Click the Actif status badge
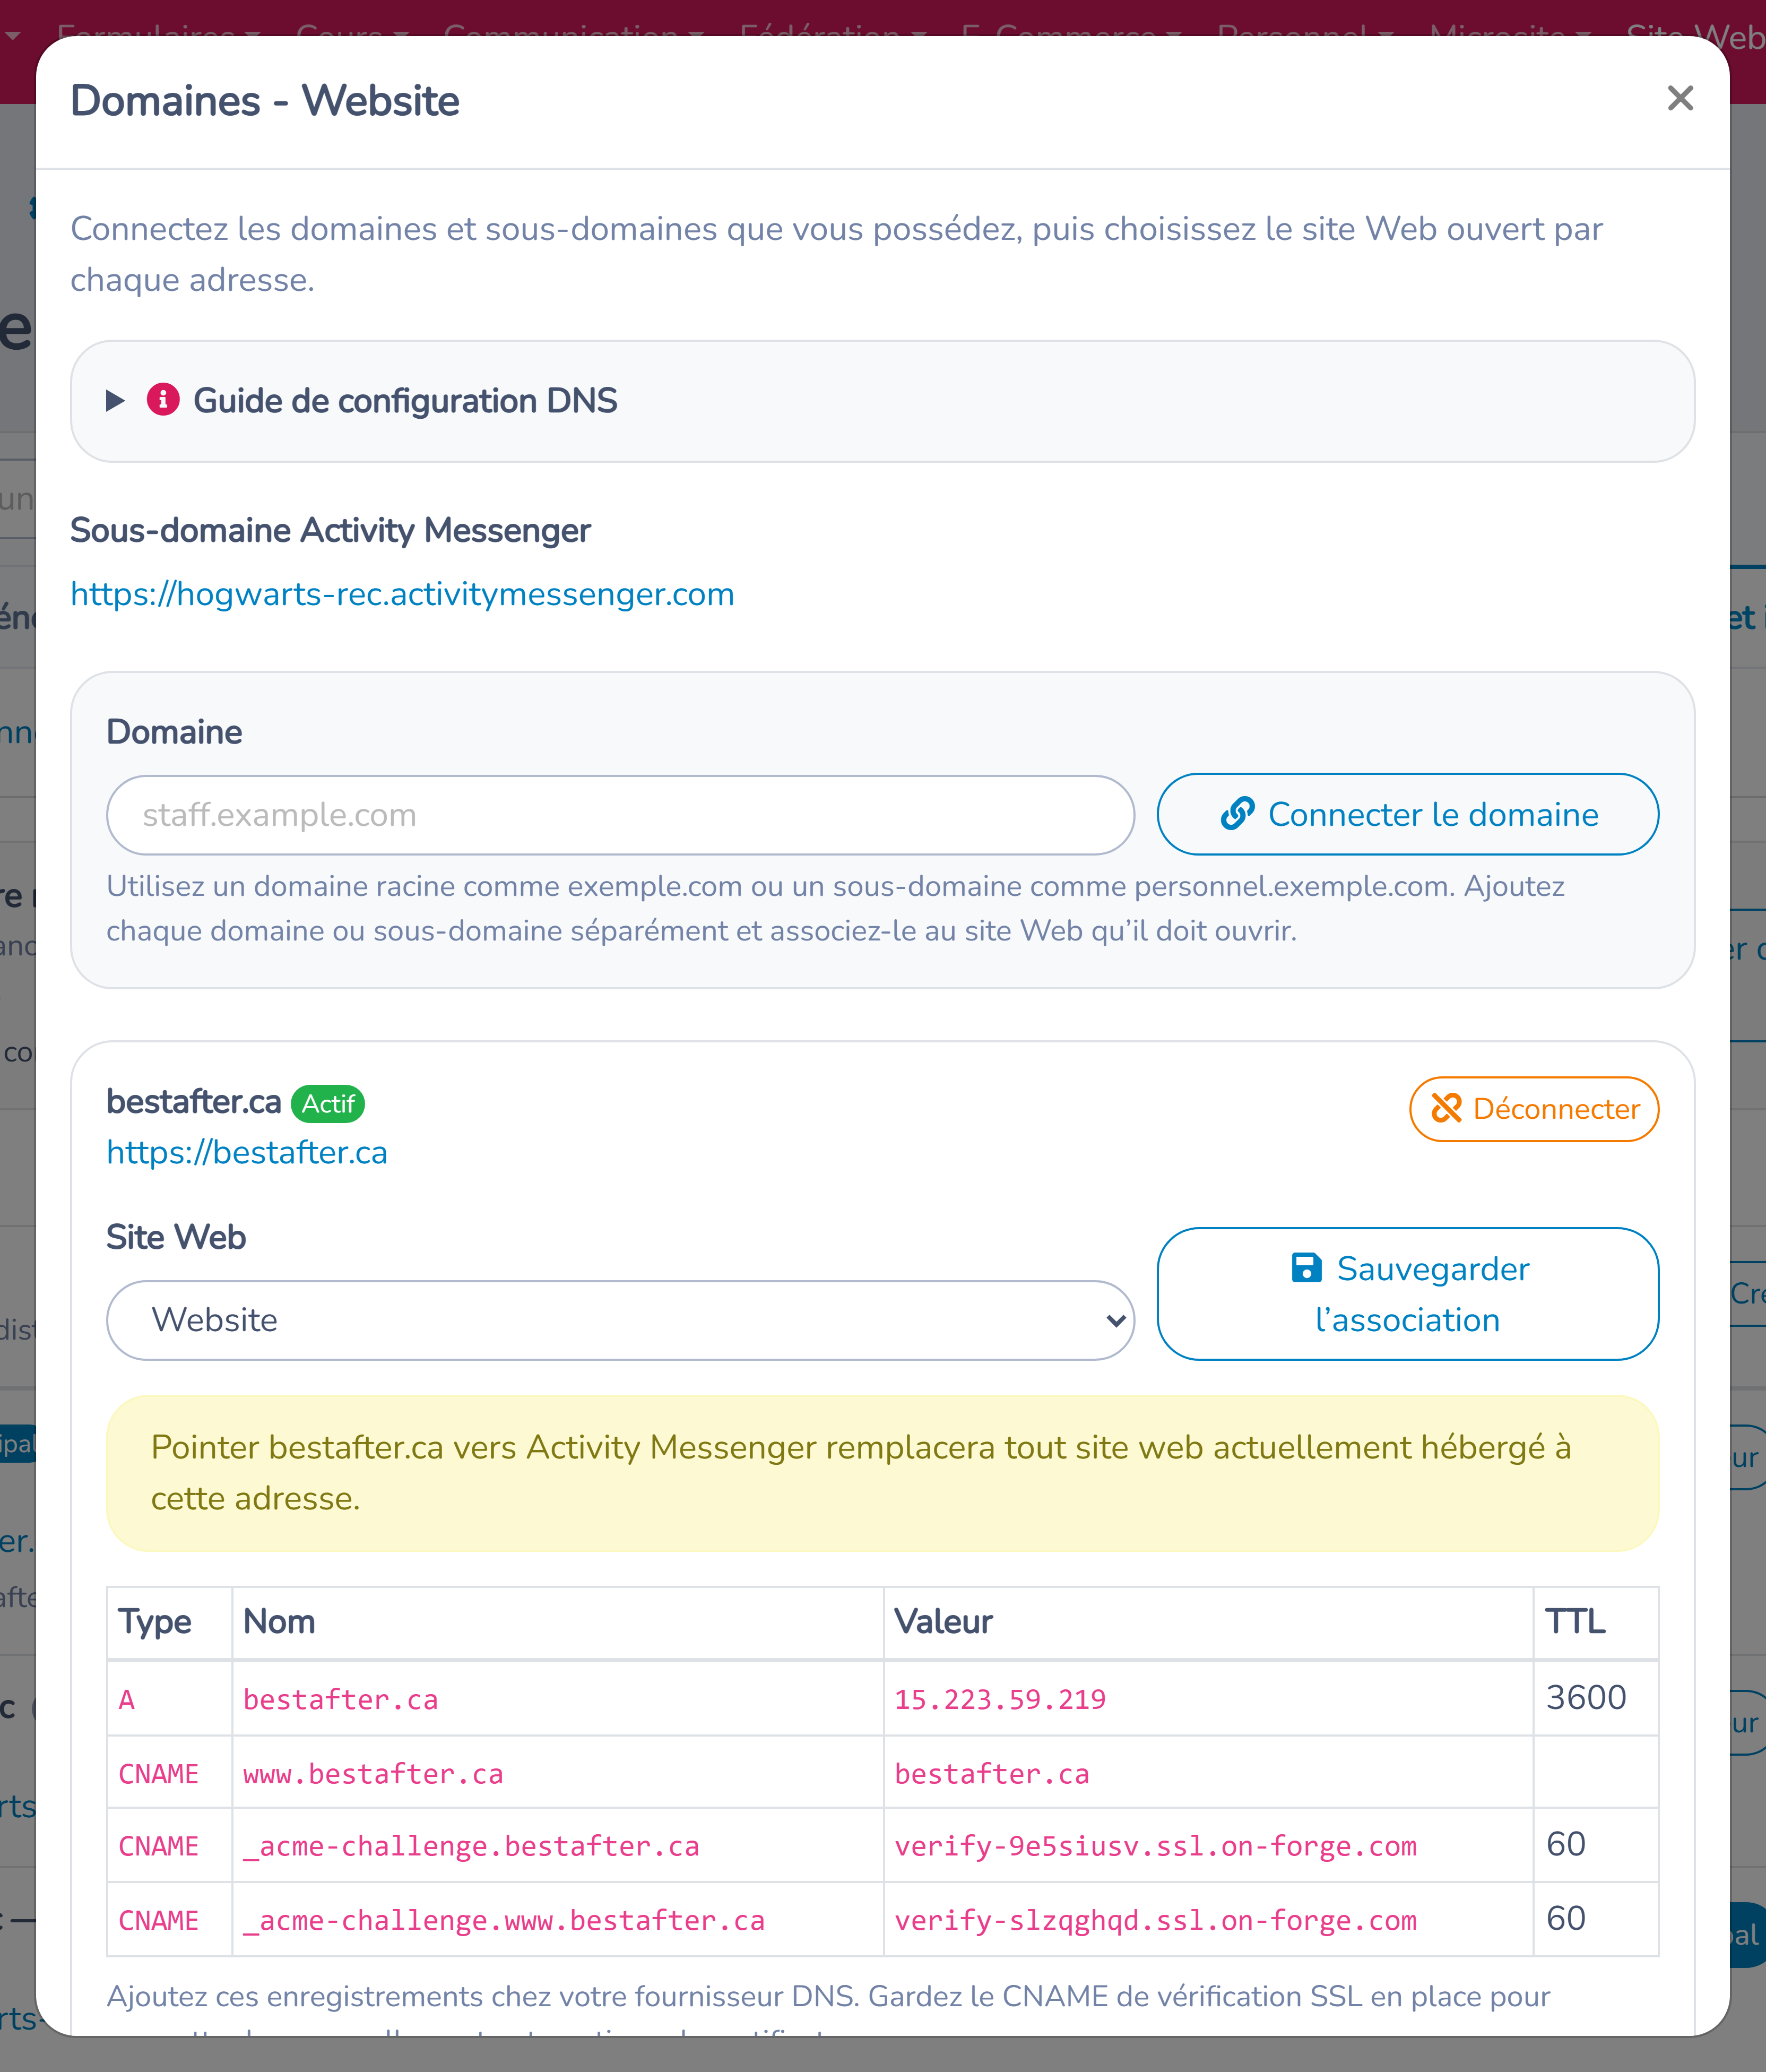Screen dimensions: 1766x2072 [x=328, y=1104]
